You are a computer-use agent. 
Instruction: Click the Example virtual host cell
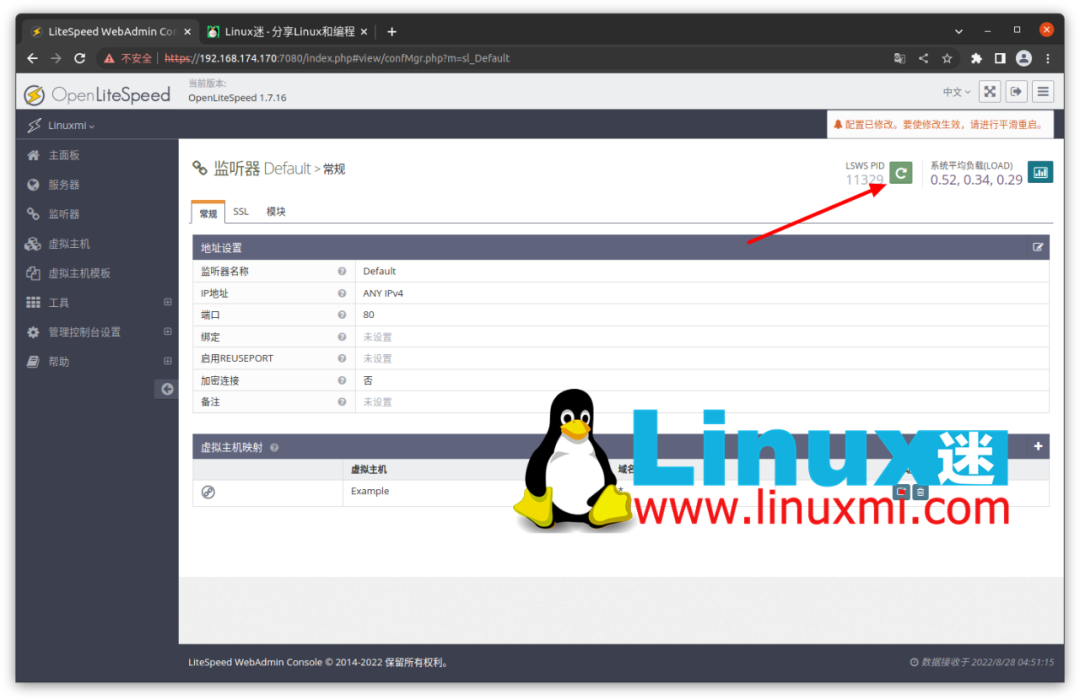click(x=370, y=491)
